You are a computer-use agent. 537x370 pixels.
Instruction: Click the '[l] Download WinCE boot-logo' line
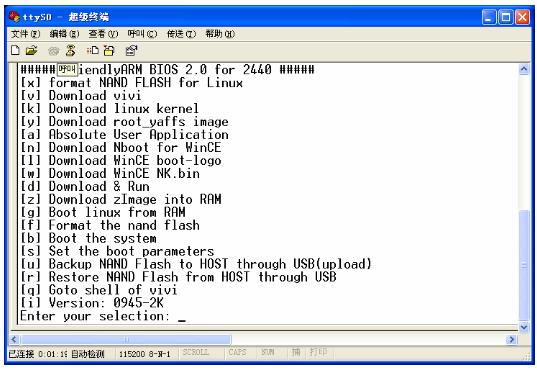121,161
